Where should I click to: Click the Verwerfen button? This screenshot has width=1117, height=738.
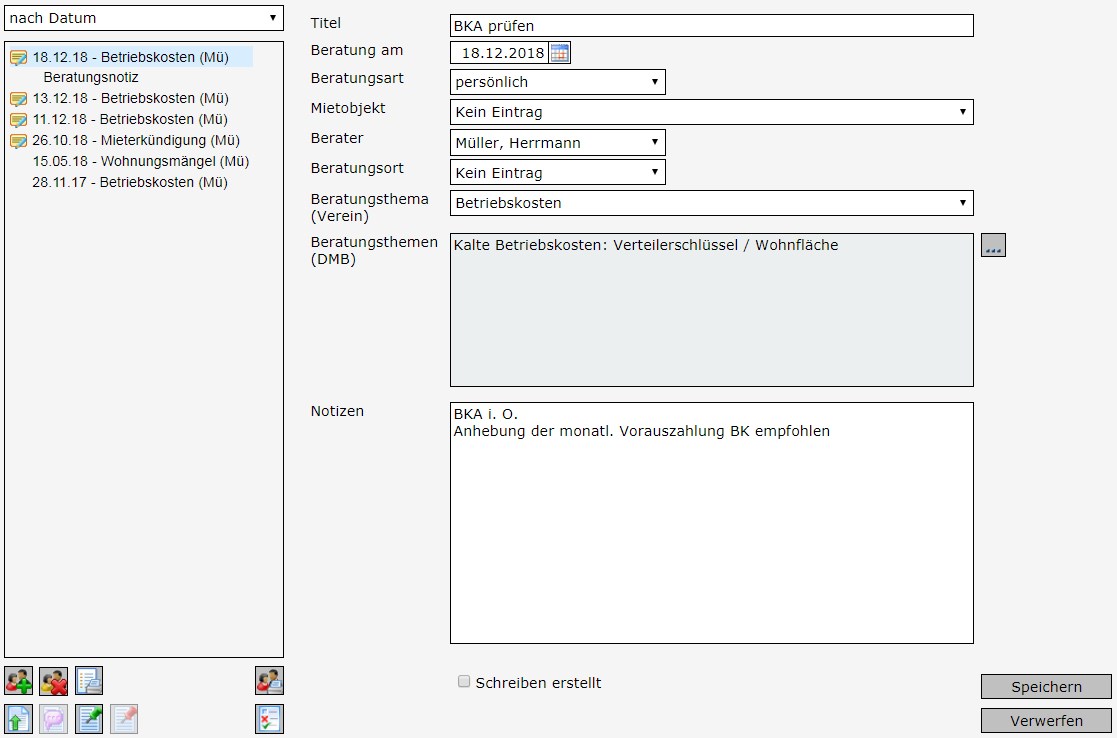tap(1046, 720)
